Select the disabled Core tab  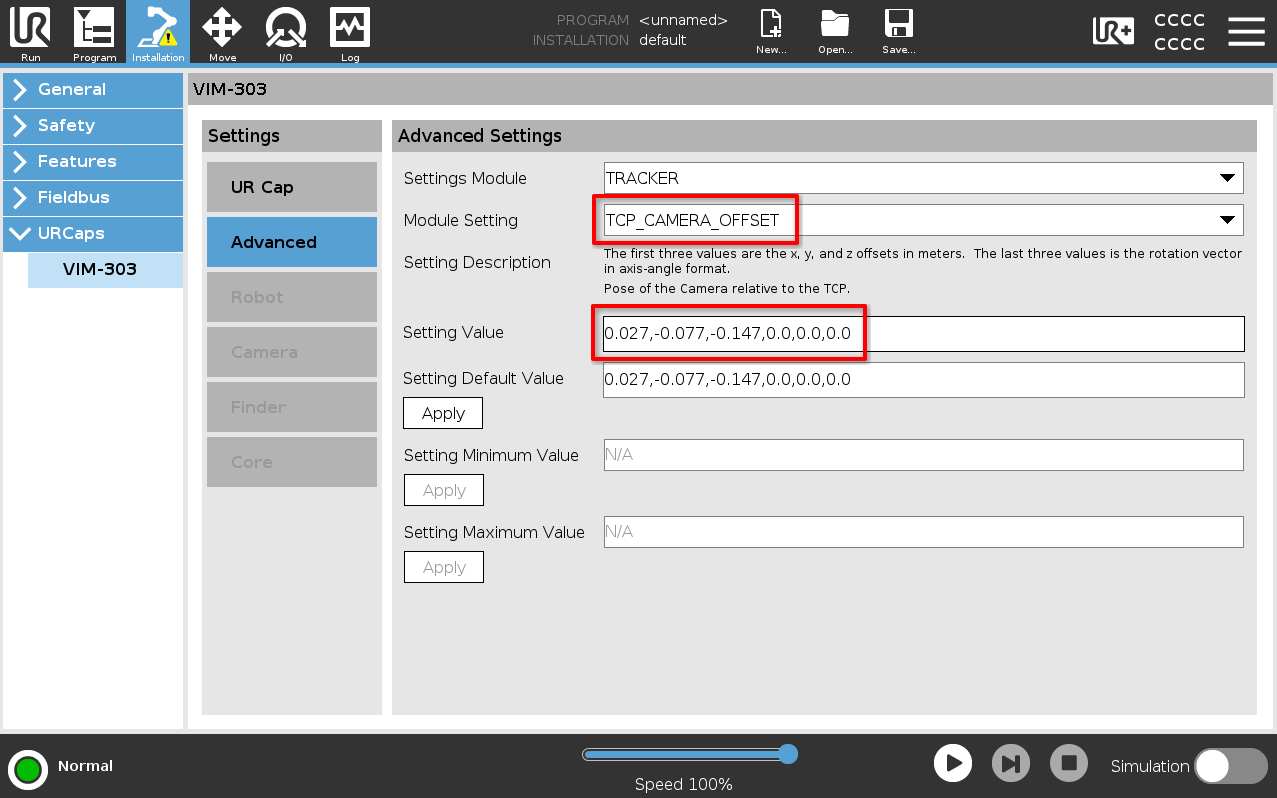(x=292, y=462)
